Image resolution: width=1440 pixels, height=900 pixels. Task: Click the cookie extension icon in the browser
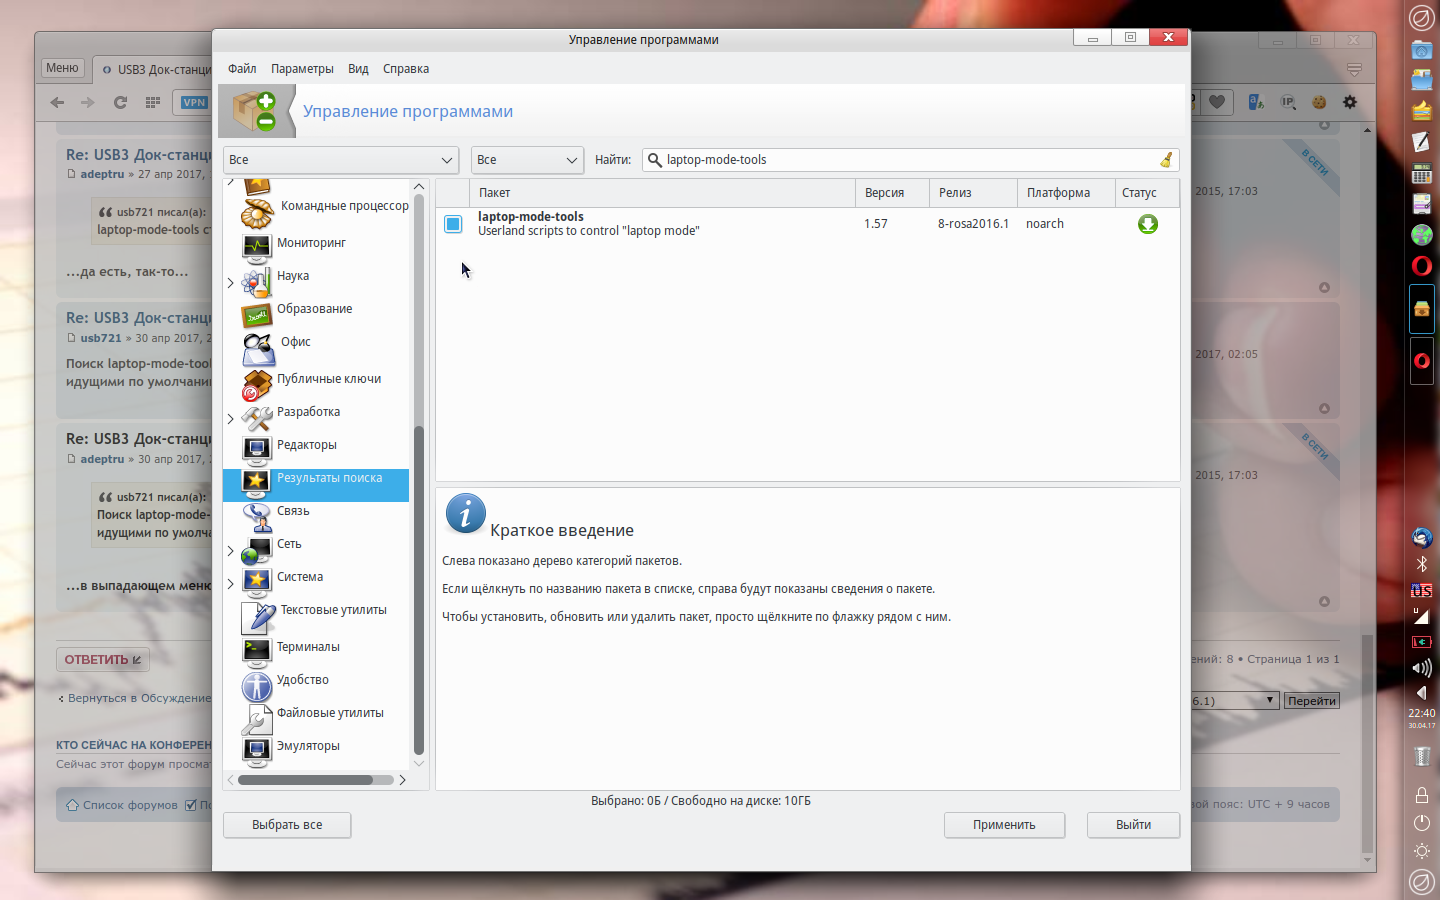click(1319, 102)
